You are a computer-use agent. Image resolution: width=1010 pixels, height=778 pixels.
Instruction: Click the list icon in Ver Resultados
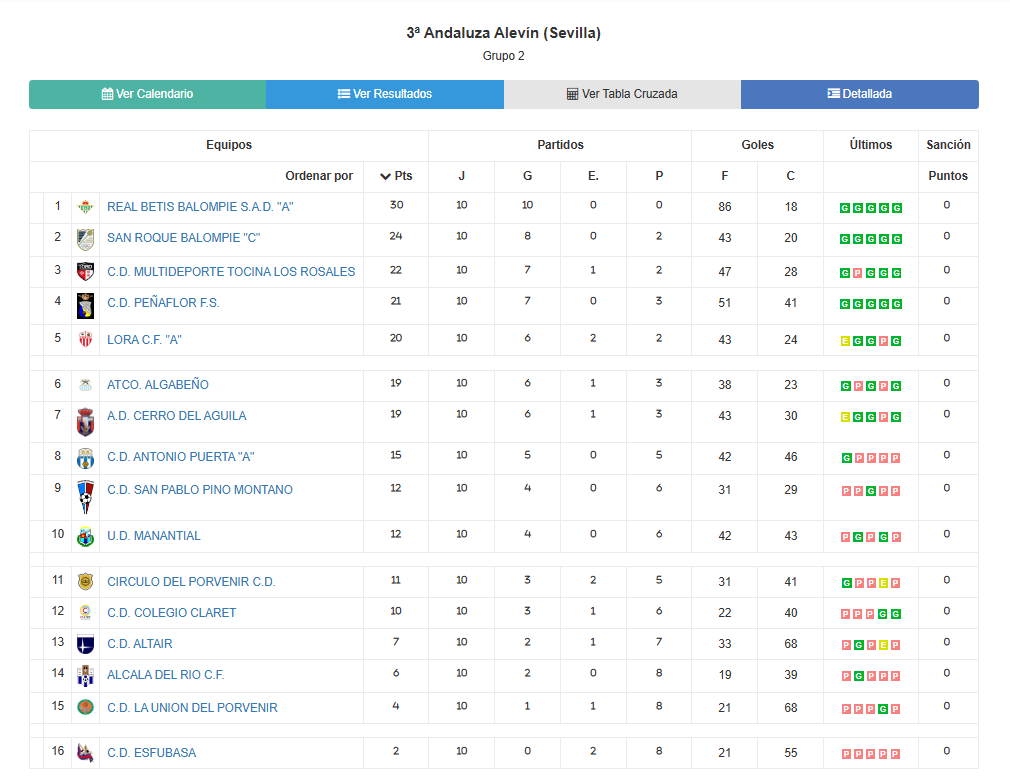(x=344, y=94)
